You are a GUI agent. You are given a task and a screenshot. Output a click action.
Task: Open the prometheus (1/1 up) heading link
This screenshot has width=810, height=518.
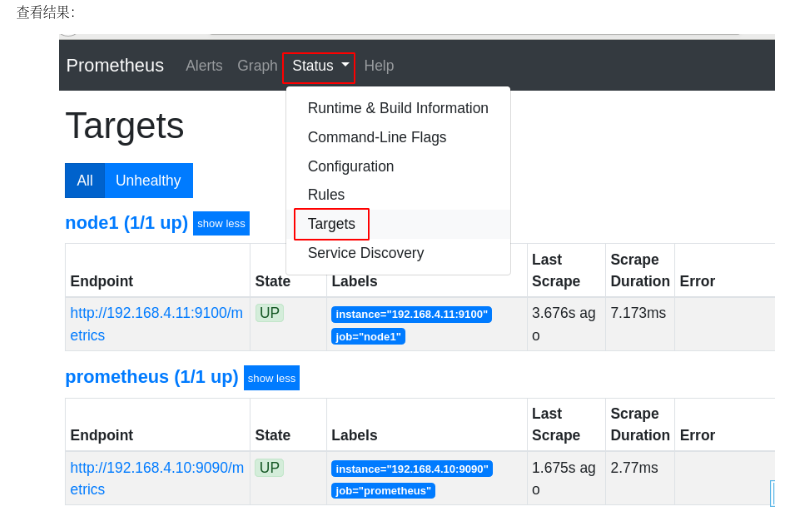[x=152, y=378]
